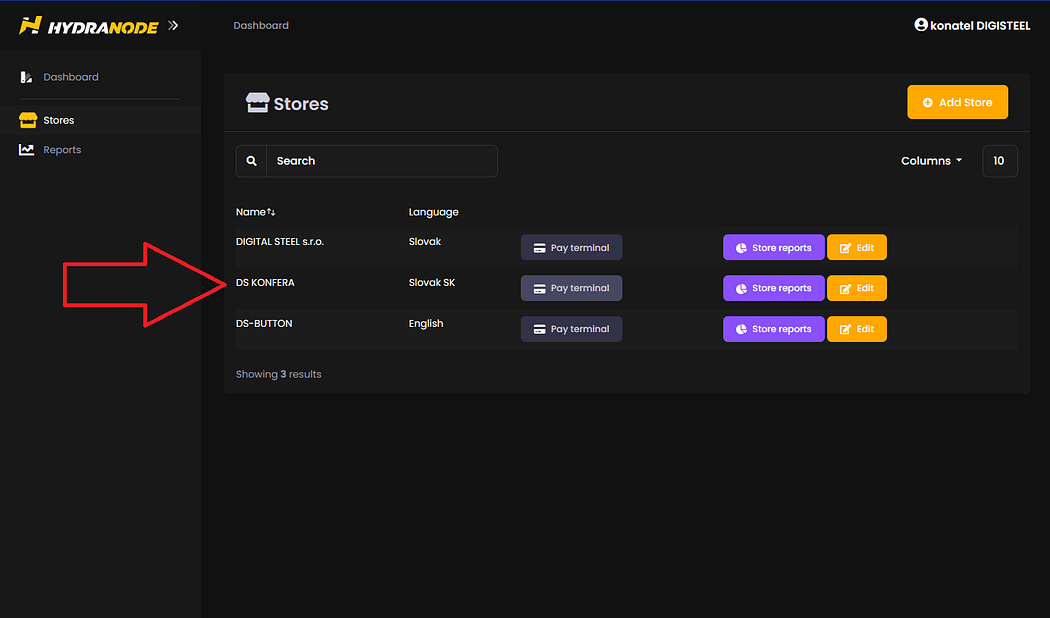View Store reports for DIGITAL STEEL s.r.o.
Image resolution: width=1050 pixels, height=618 pixels.
pyautogui.click(x=773, y=248)
